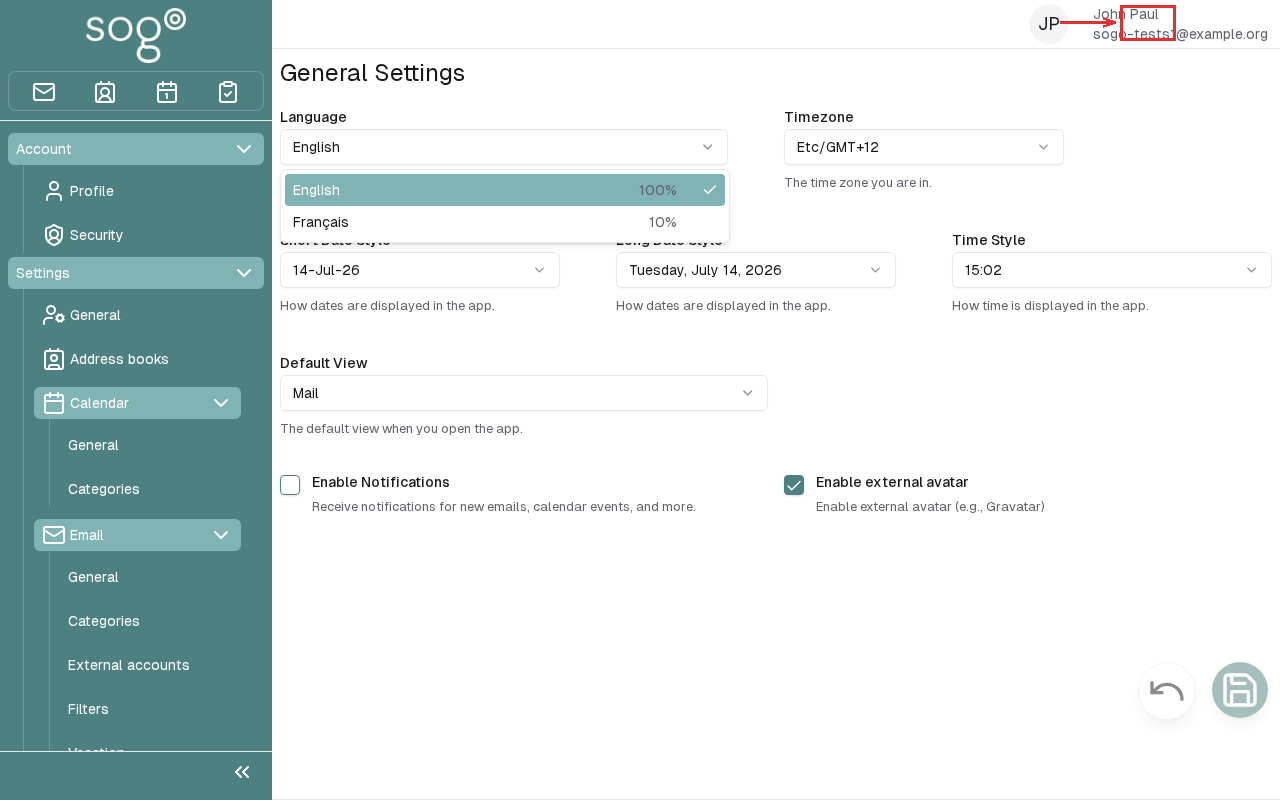
Task: Click checkmark beside English option
Action: point(710,190)
